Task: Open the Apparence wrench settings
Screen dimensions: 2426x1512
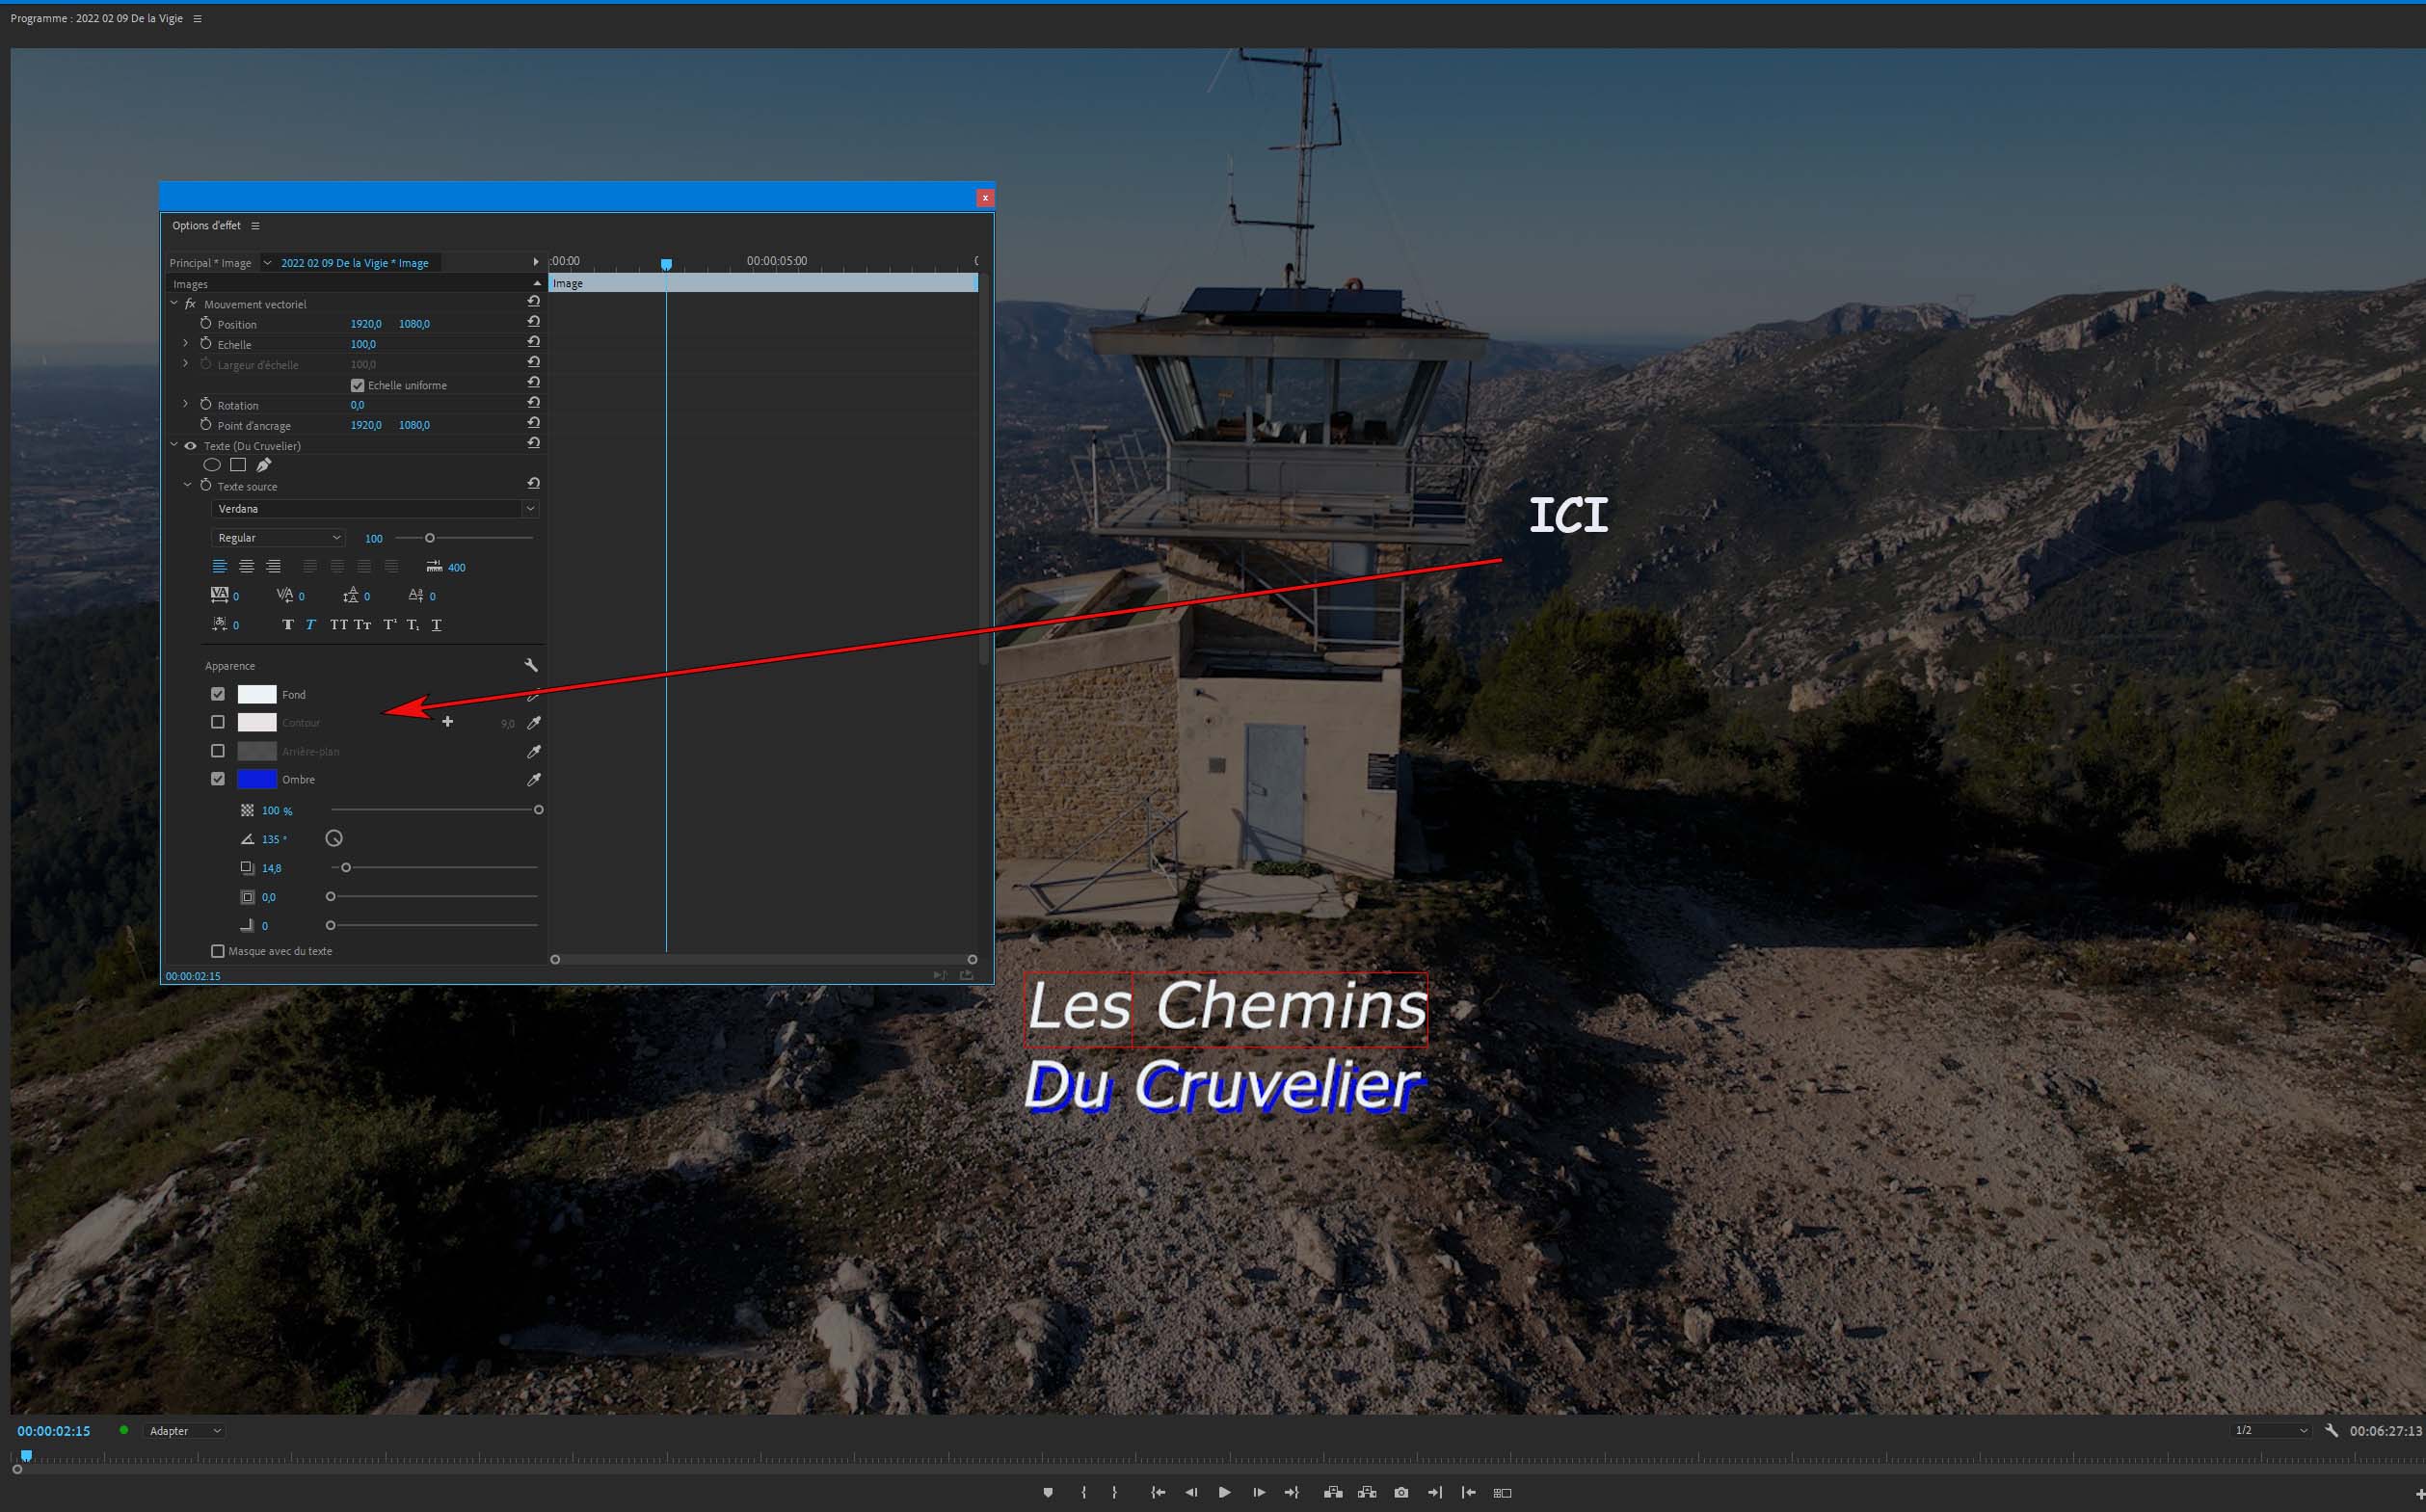Action: 531,665
